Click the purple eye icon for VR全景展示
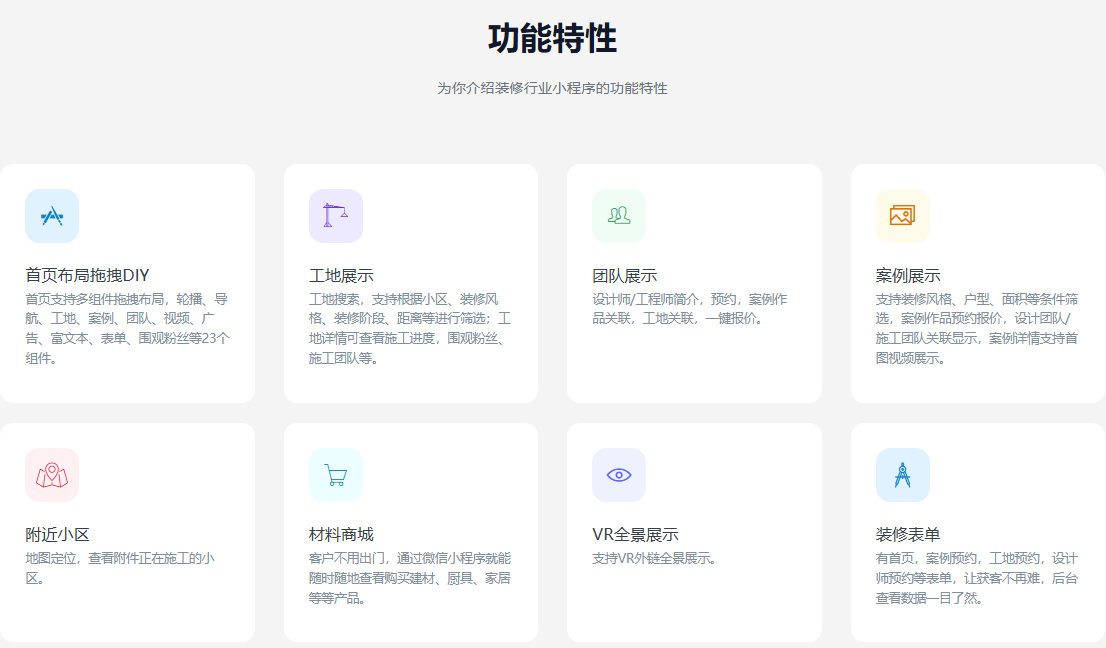 pyautogui.click(x=619, y=475)
